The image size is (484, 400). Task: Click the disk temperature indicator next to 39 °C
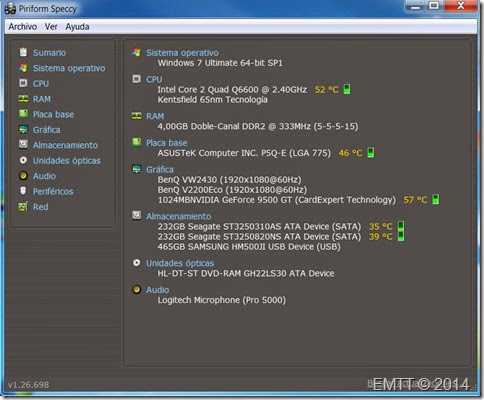pos(401,236)
